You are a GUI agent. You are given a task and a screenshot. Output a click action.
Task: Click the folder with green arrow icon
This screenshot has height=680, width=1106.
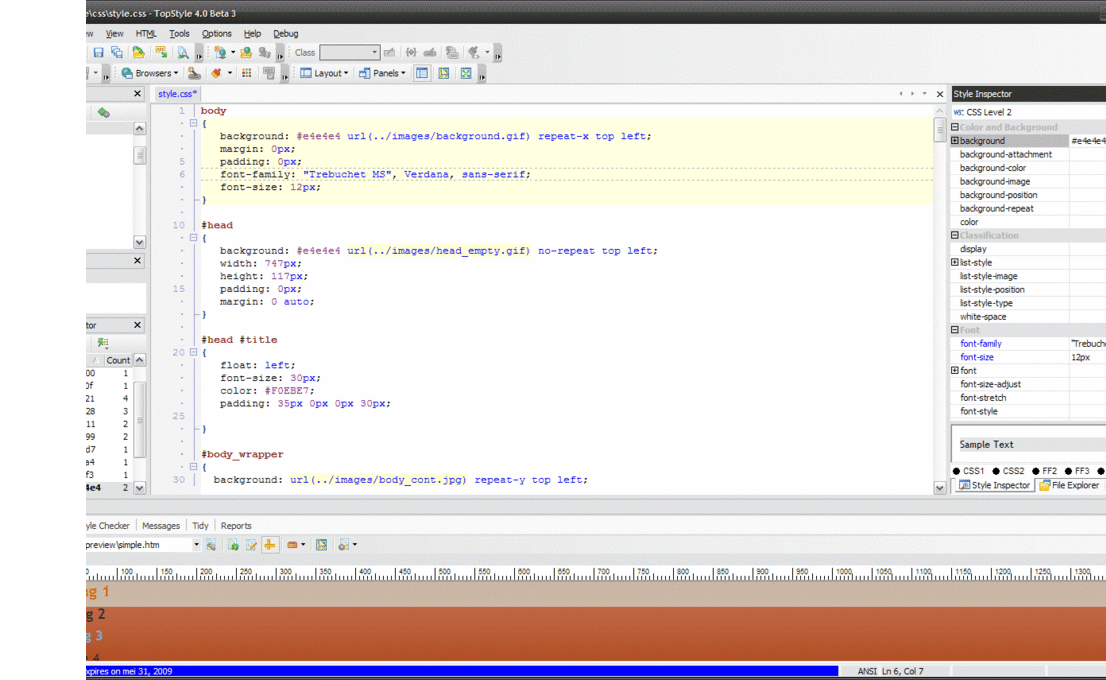[x=138, y=52]
